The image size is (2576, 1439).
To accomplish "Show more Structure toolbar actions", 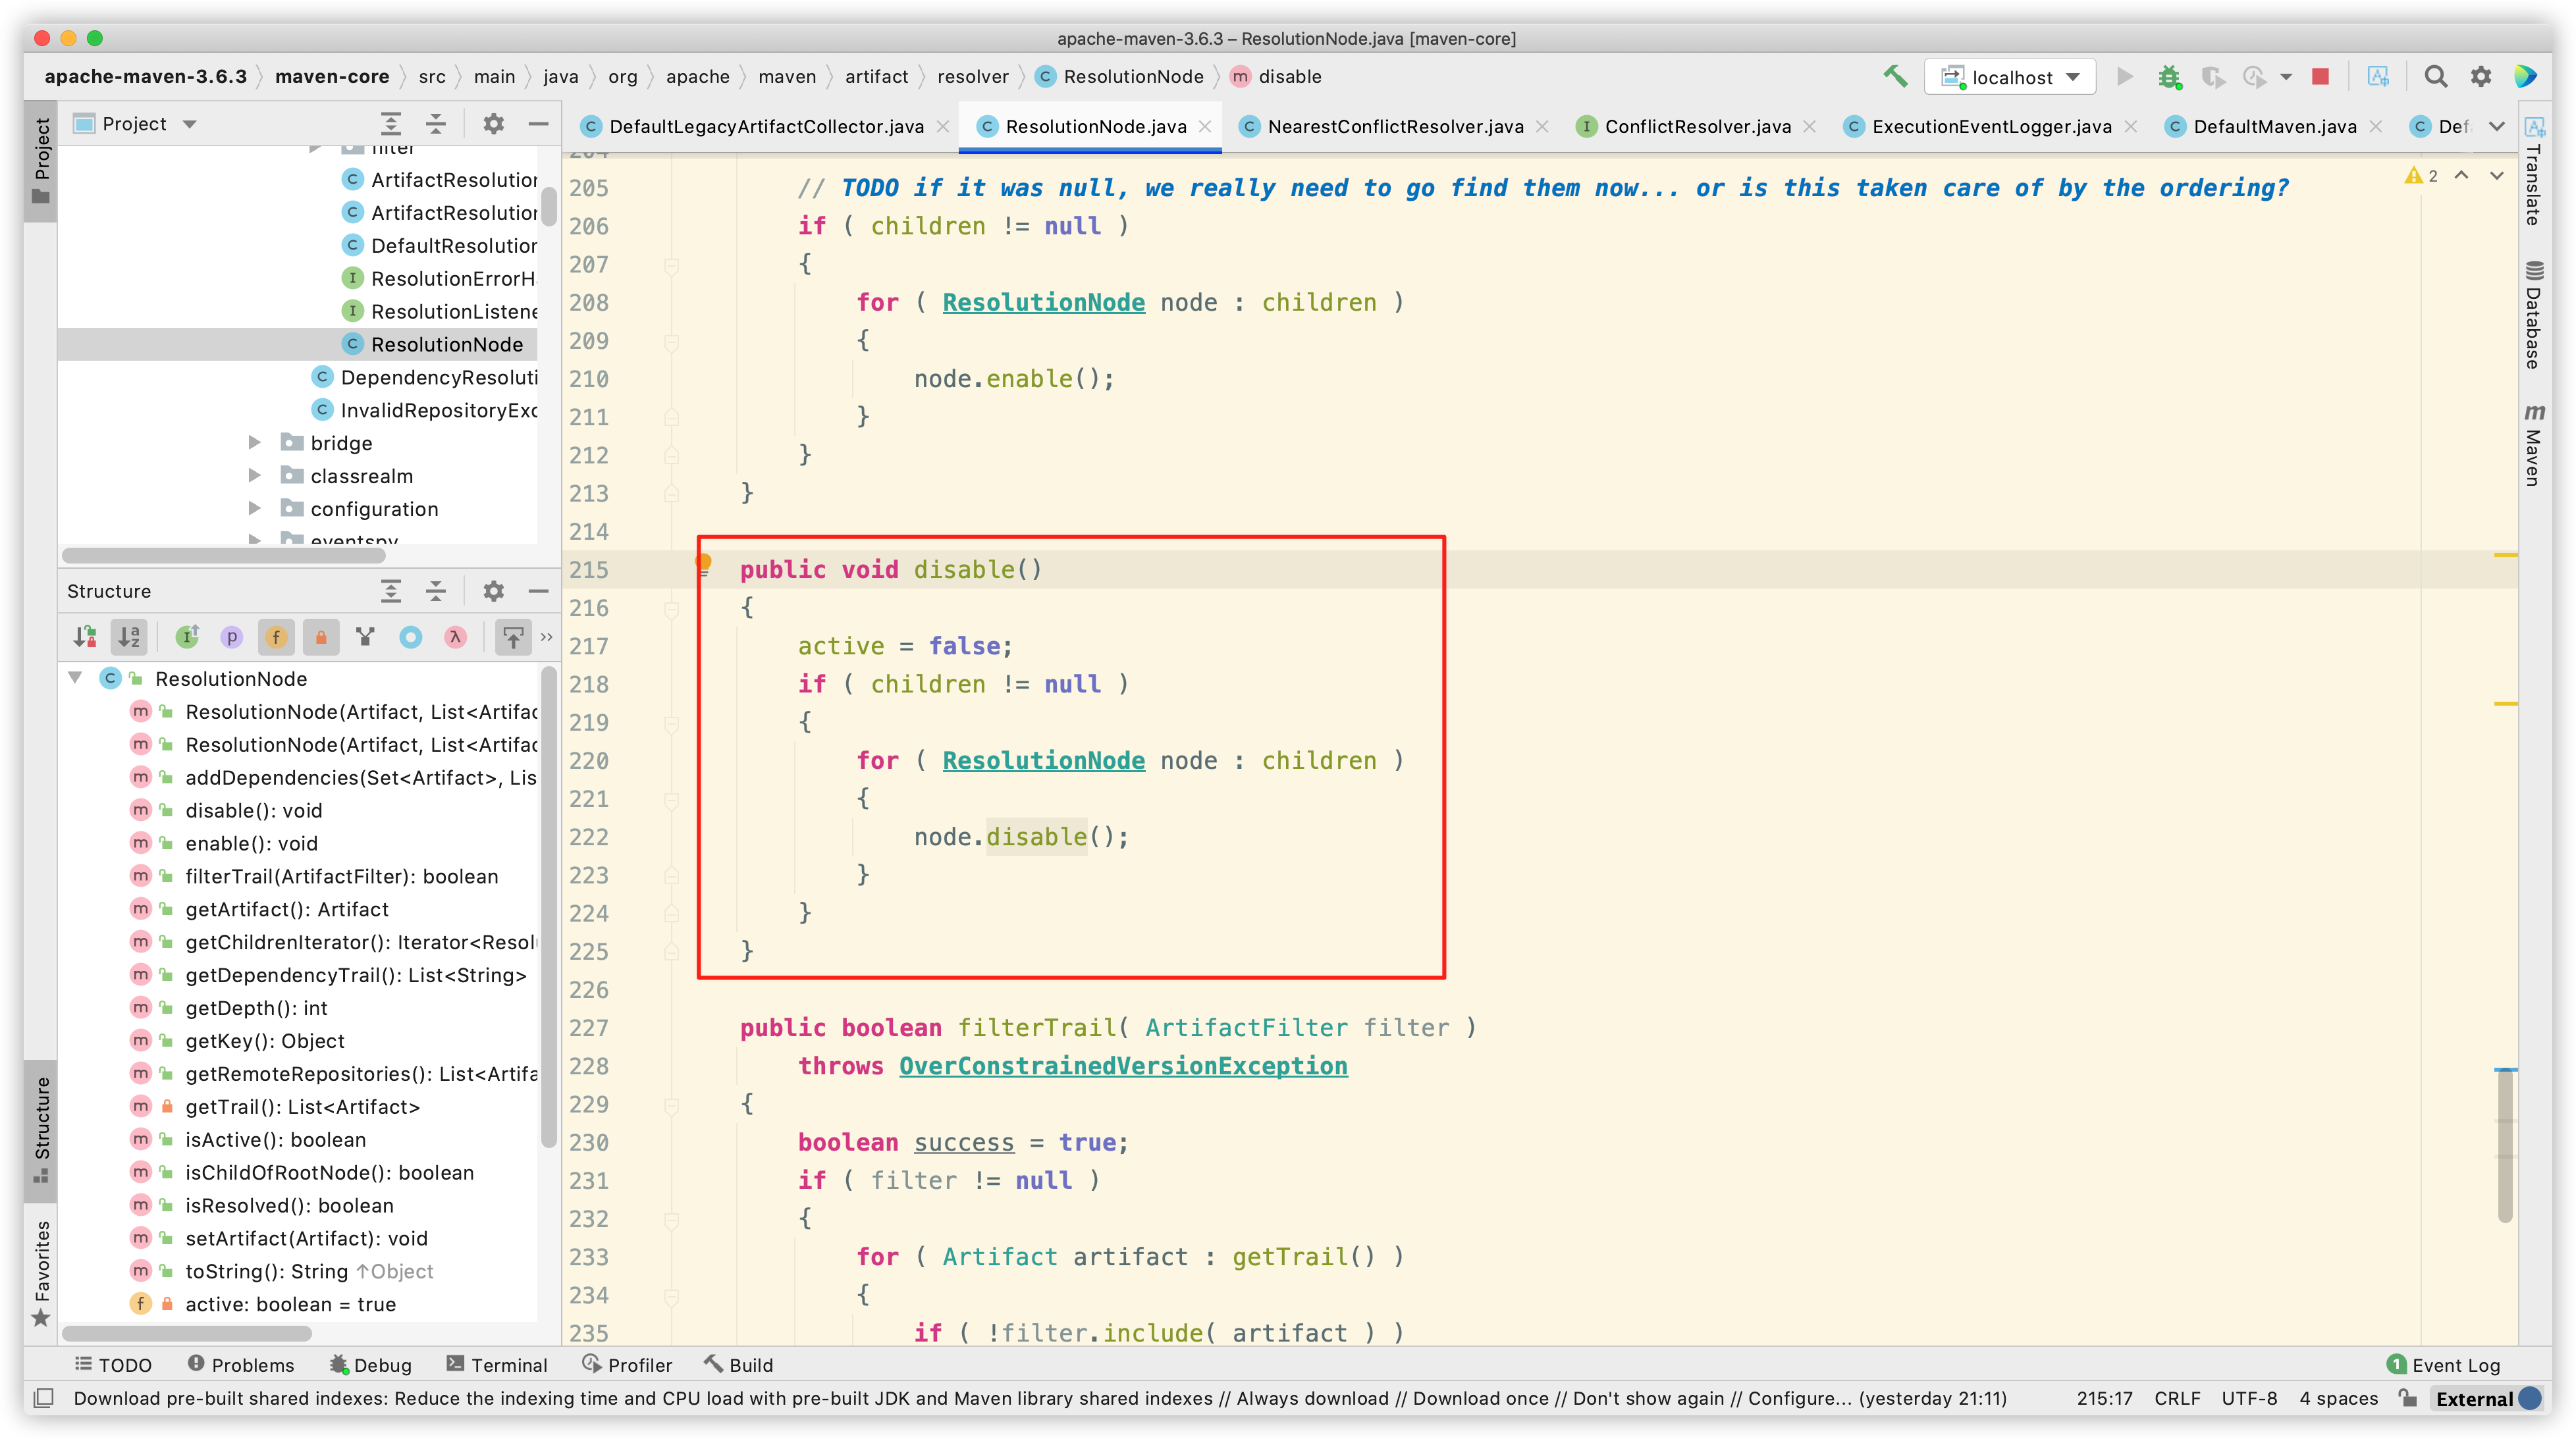I will click(547, 637).
